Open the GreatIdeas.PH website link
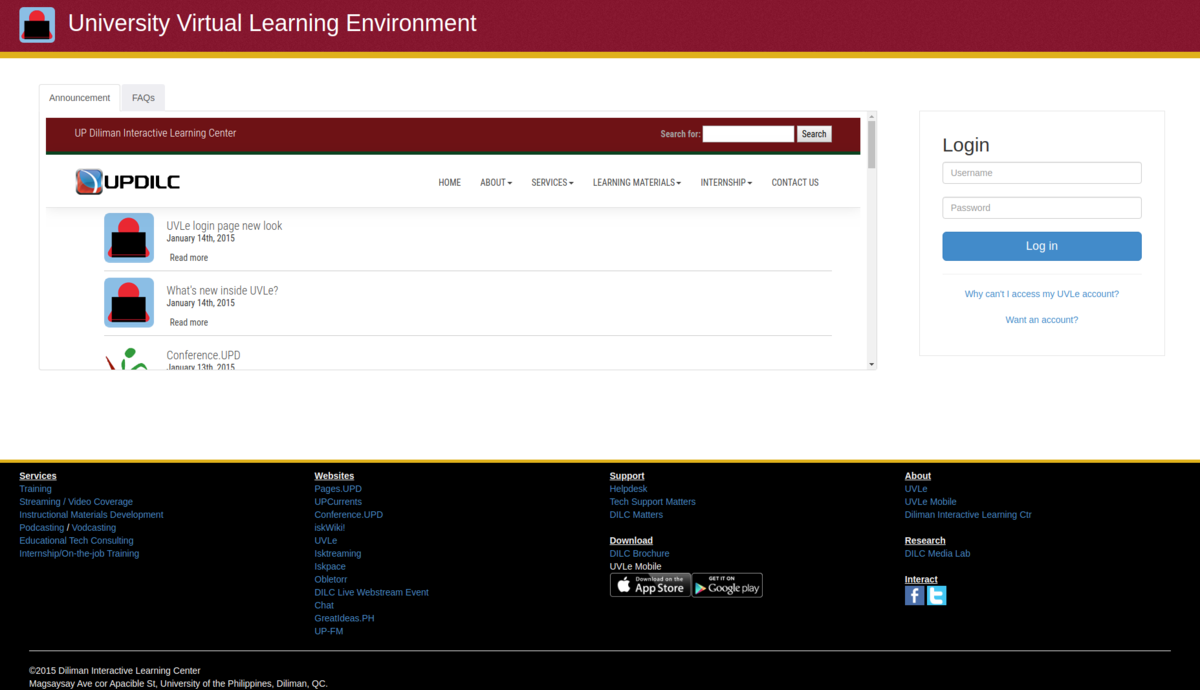1200x690 pixels. pos(344,618)
